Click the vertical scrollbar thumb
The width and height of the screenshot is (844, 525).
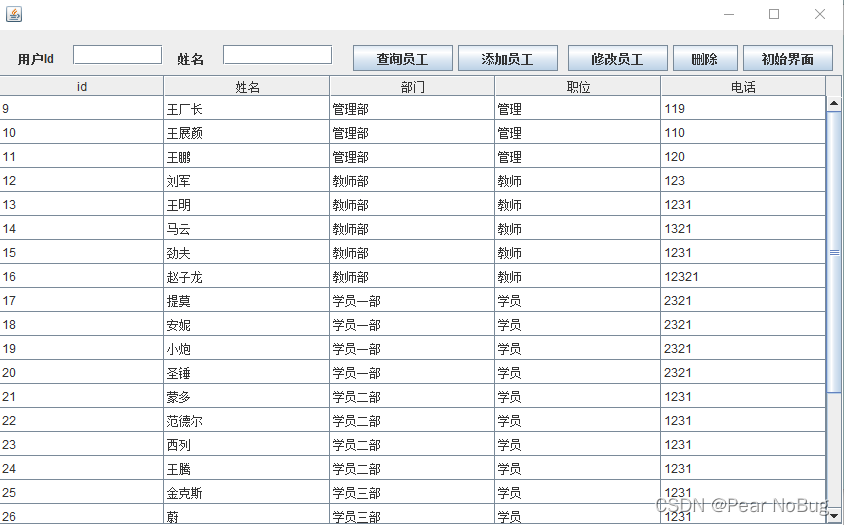coord(834,251)
